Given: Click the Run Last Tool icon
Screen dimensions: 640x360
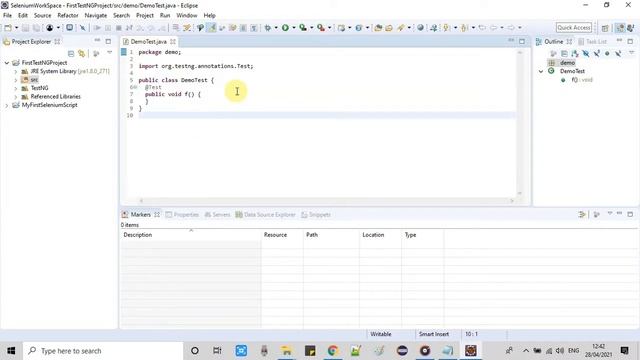Looking at the screenshot, I should click(321, 28).
